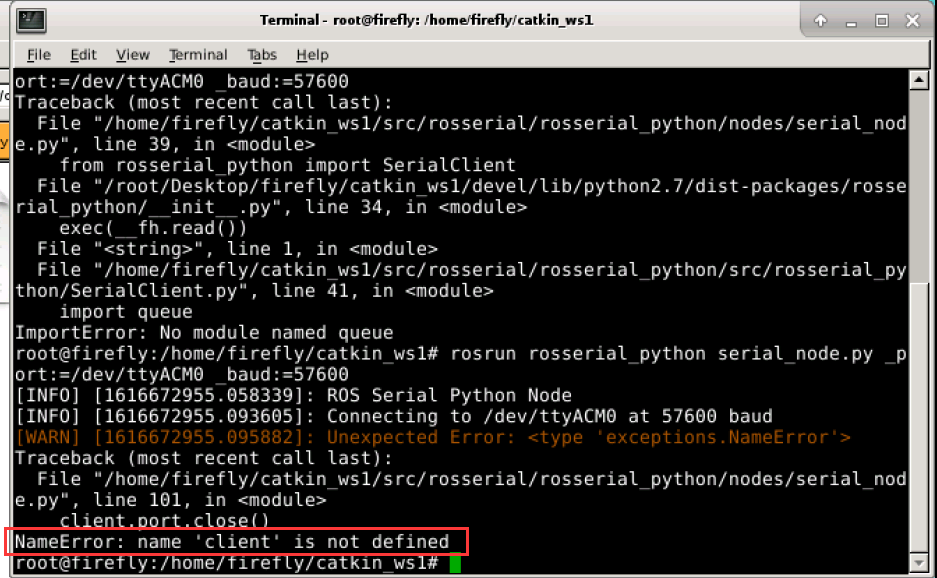
Task: Open the View menu
Action: point(132,55)
